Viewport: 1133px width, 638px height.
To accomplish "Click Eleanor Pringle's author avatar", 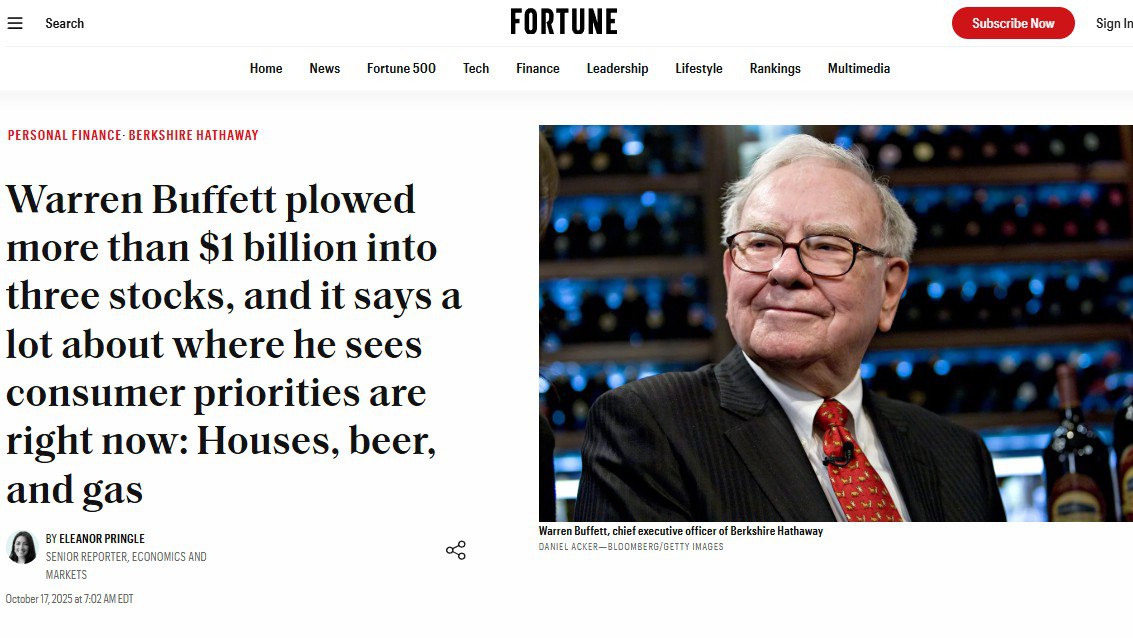I will pyautogui.click(x=21, y=547).
